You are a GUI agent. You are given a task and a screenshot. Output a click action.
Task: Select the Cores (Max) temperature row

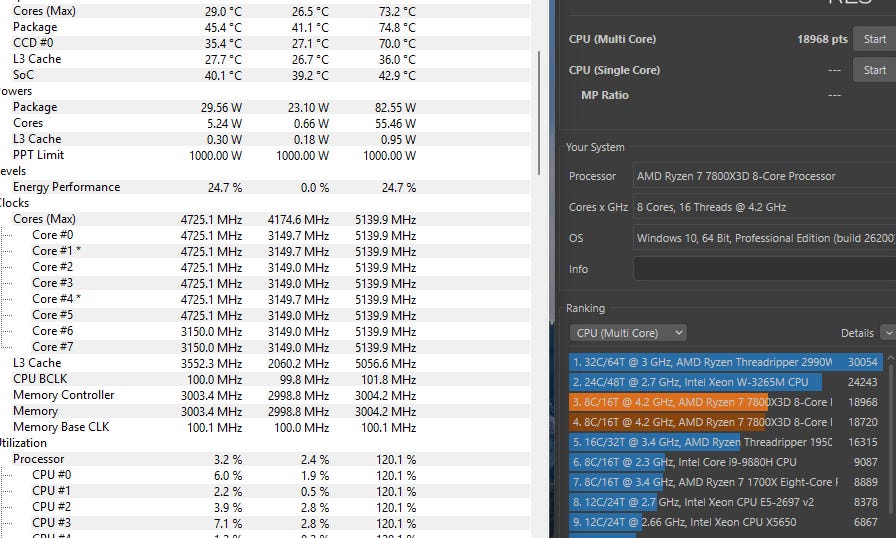265,11
